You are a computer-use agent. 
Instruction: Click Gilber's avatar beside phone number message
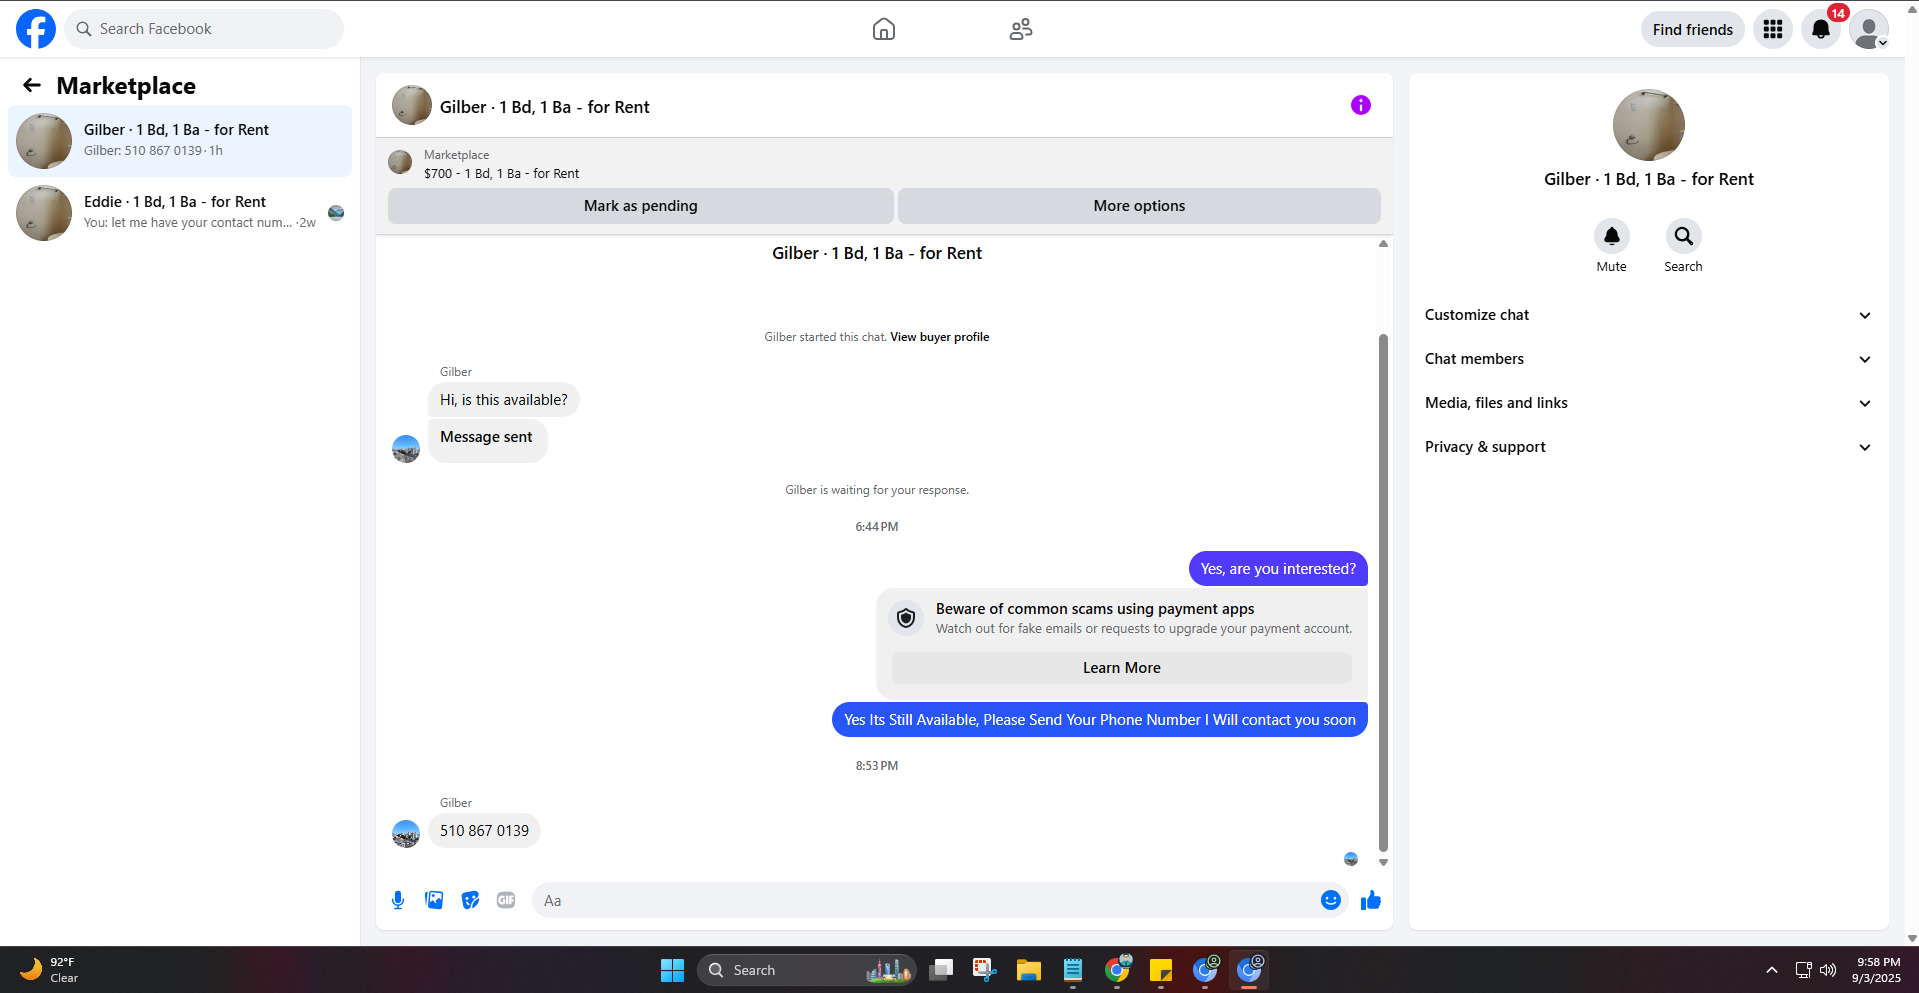click(406, 834)
